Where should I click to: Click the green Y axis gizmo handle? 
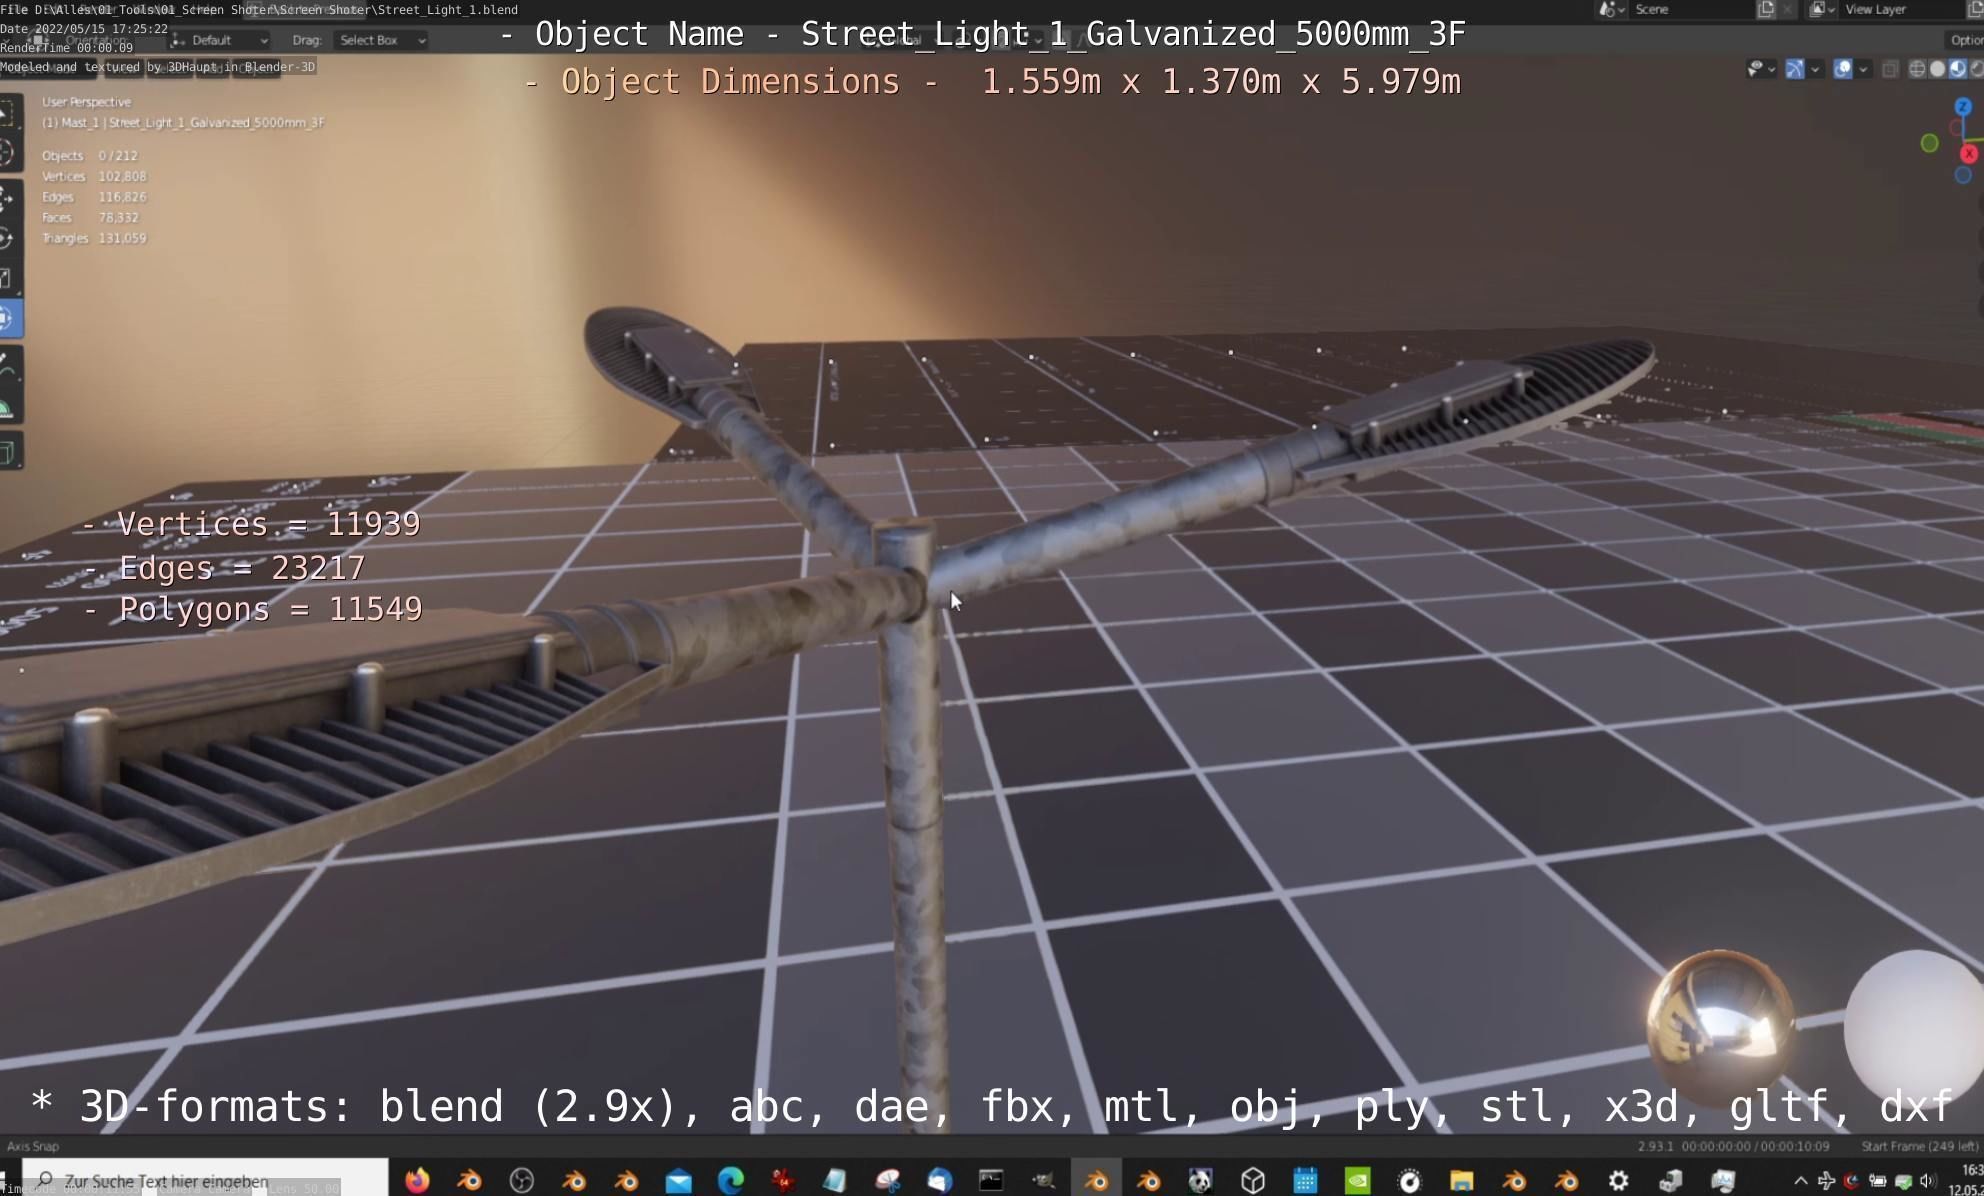point(1930,144)
